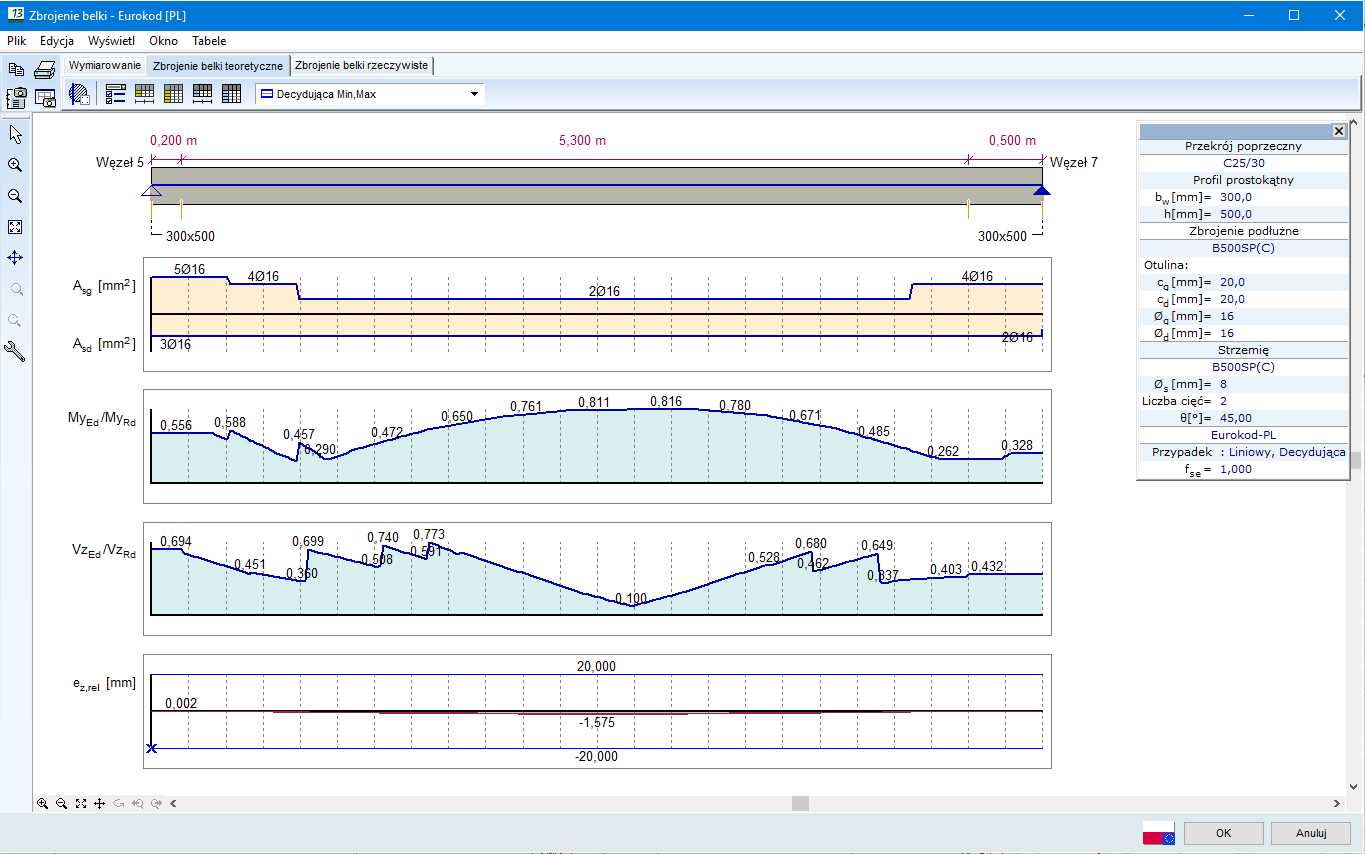Viewport: 1365px width, 854px height.
Task: Toggle the last grid table icon in toolbar
Action: (x=231, y=94)
